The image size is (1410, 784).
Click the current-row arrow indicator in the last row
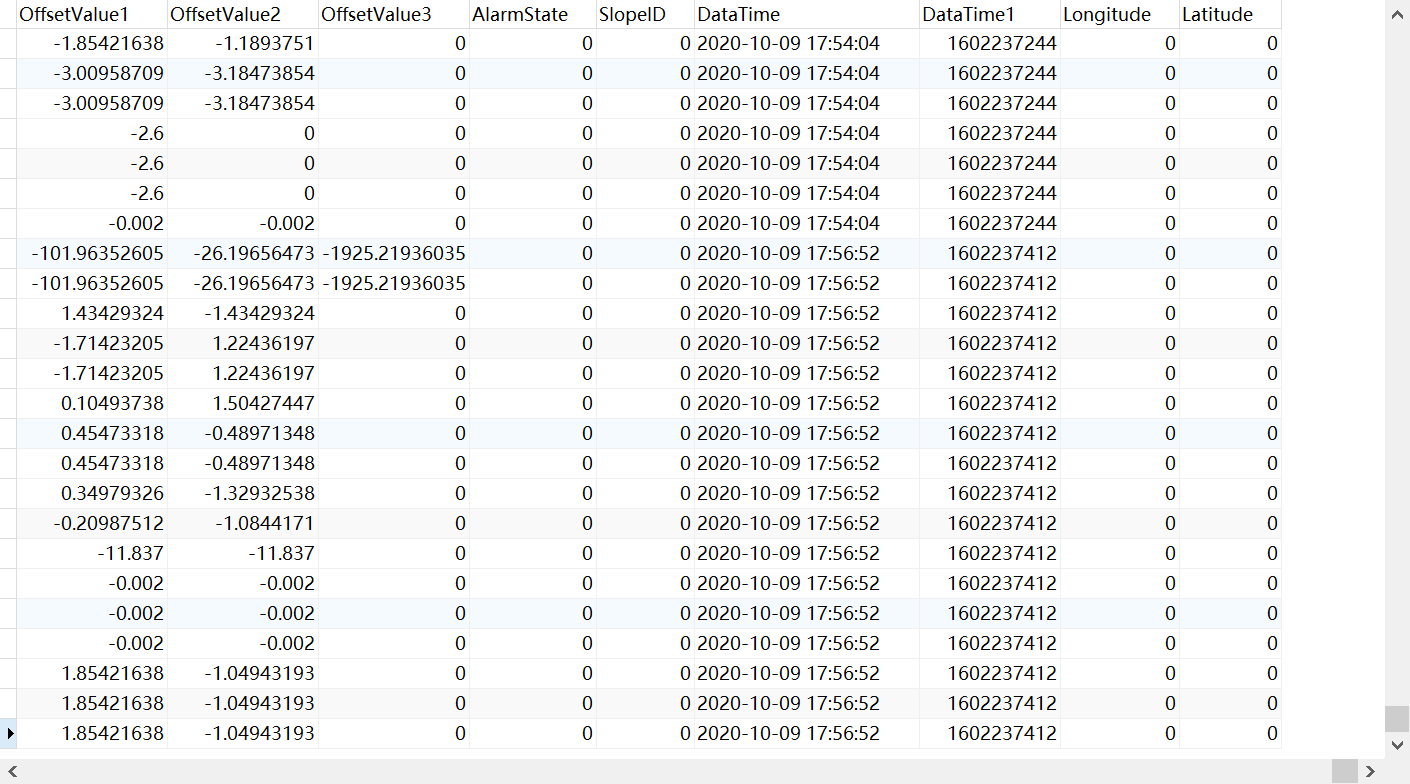[9, 733]
